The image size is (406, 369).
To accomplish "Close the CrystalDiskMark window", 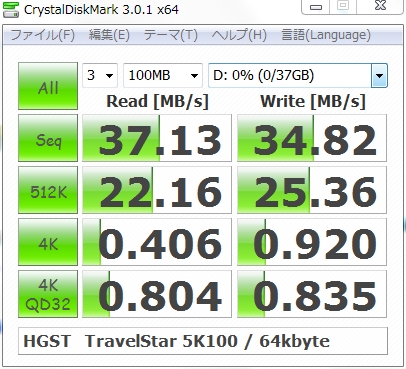I will (380, 6).
